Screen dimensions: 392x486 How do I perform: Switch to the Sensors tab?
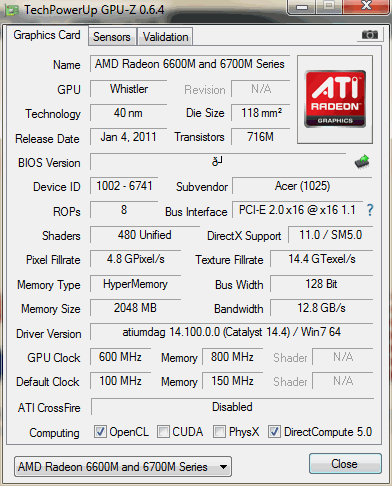[112, 37]
